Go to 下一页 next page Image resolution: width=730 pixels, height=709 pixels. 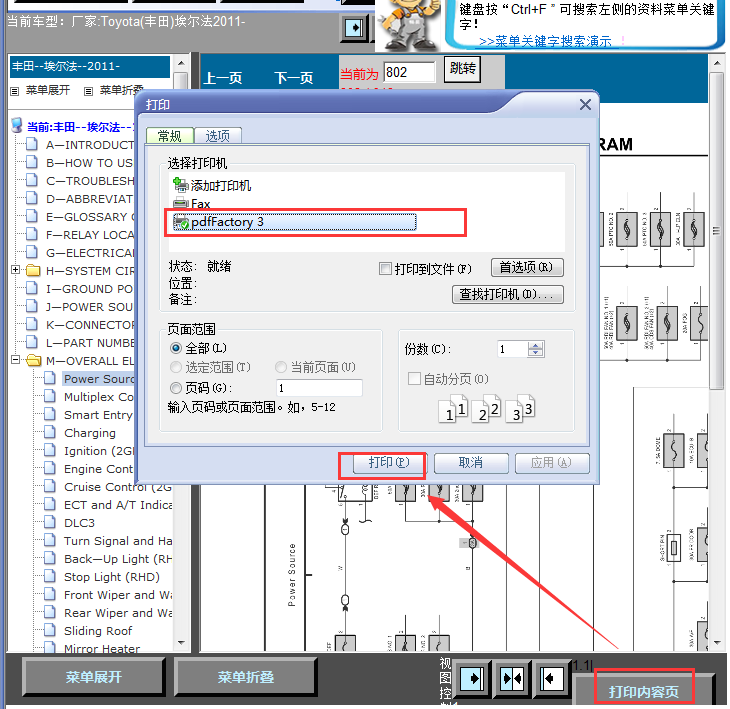point(294,78)
